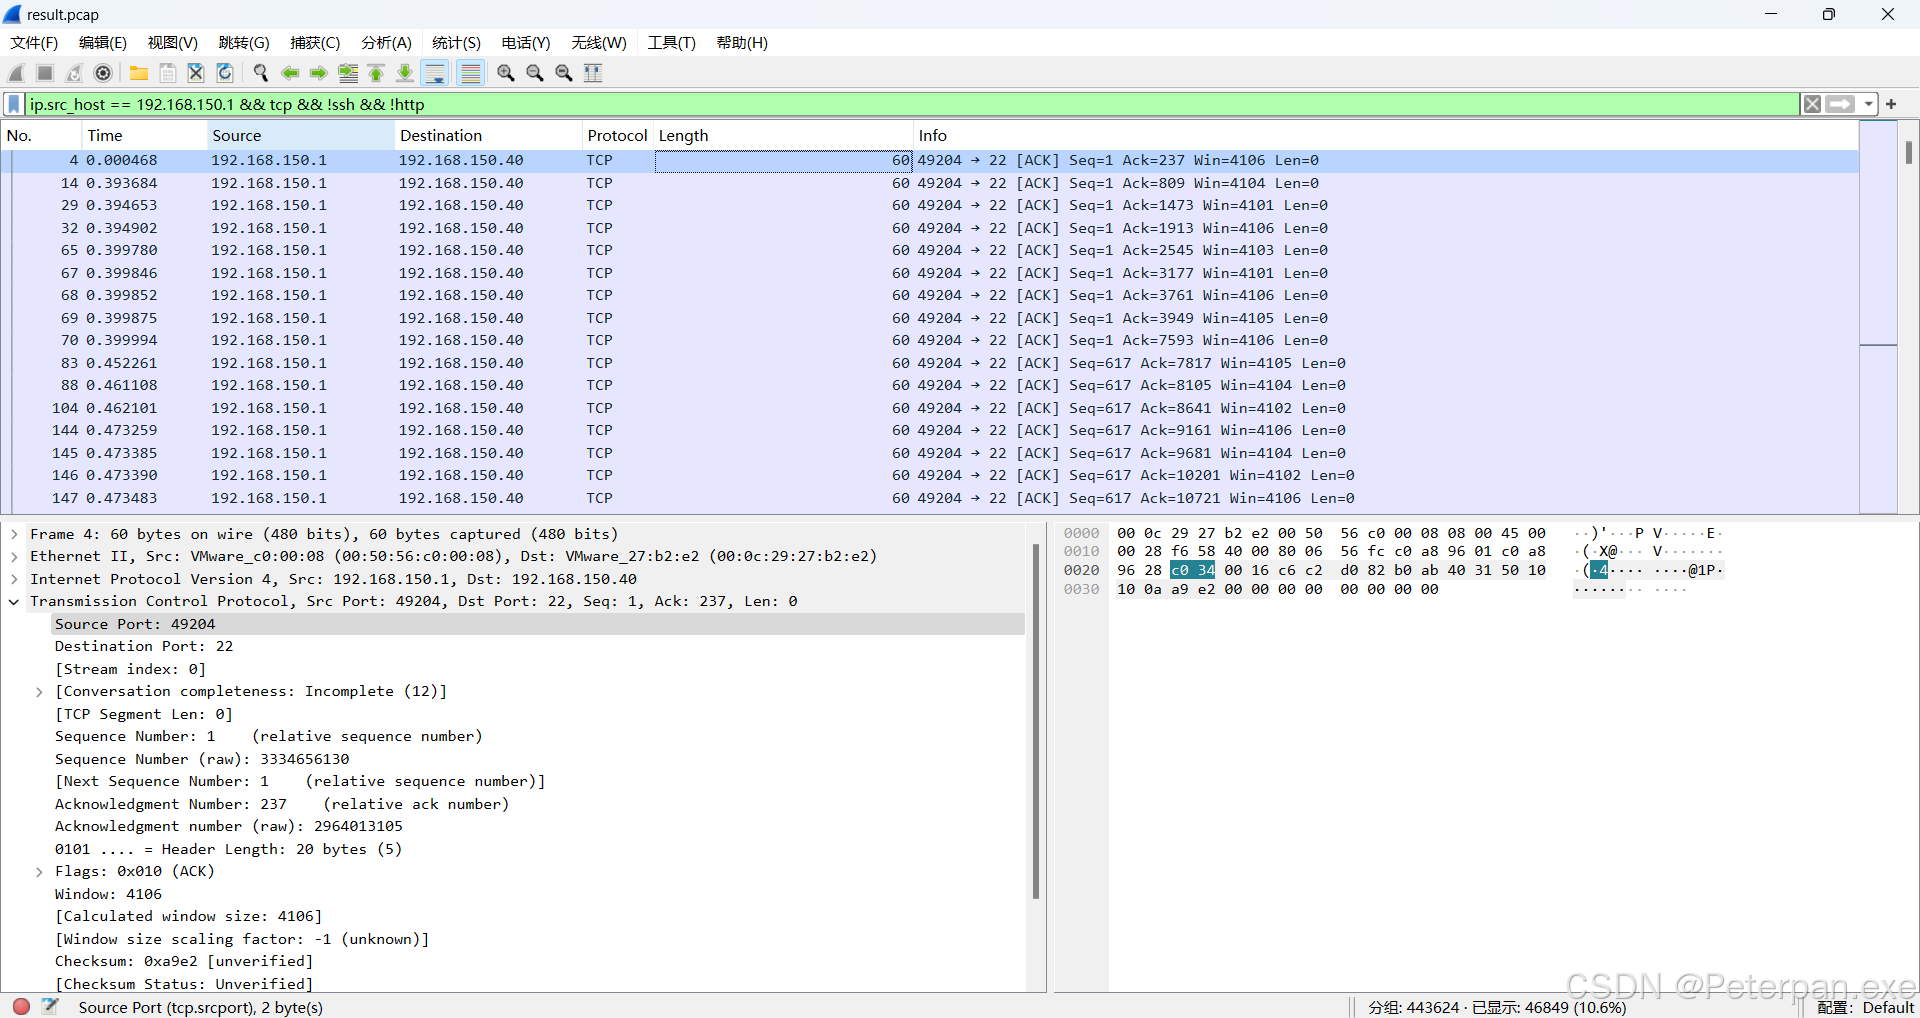Open capture file properties icon
The width and height of the screenshot is (1920, 1018).
pos(50,1006)
